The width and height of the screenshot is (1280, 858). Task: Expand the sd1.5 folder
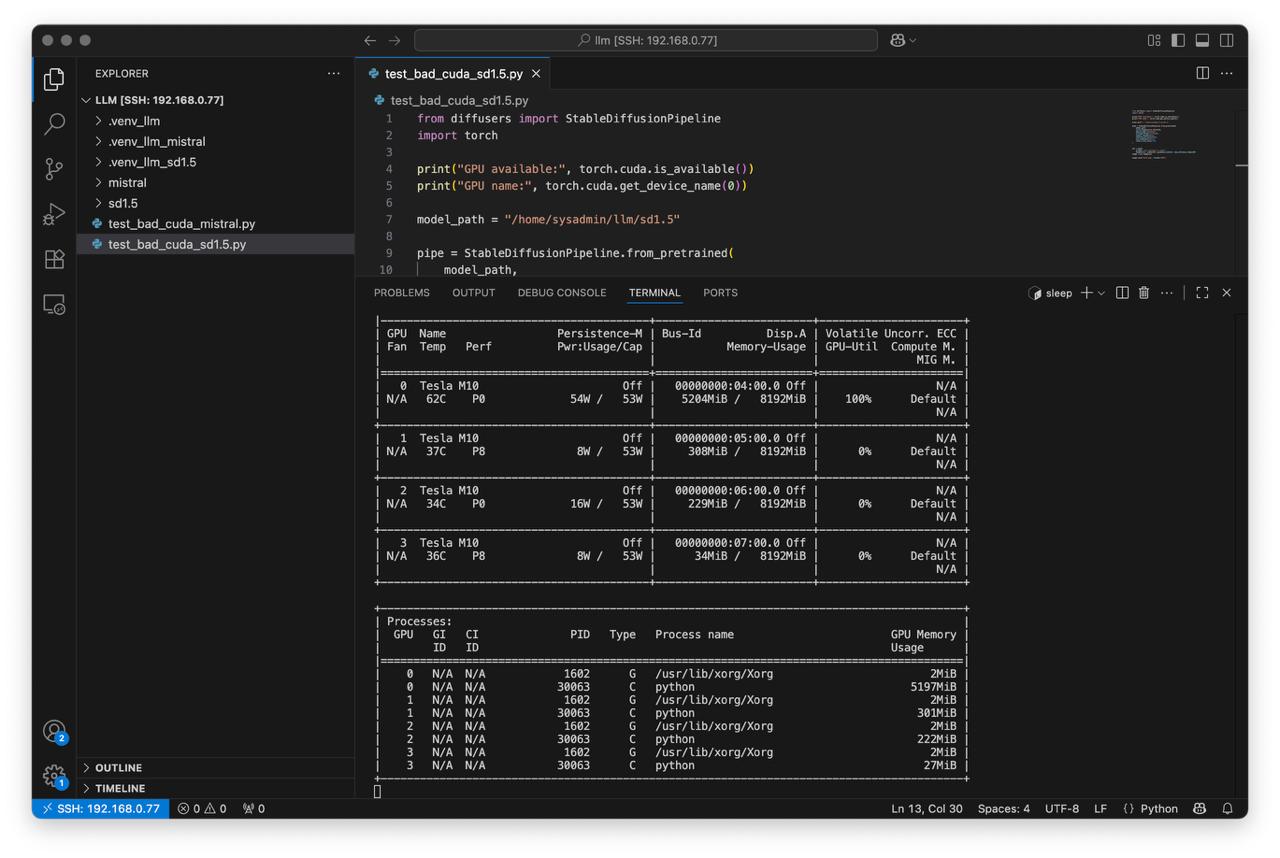[215, 203]
